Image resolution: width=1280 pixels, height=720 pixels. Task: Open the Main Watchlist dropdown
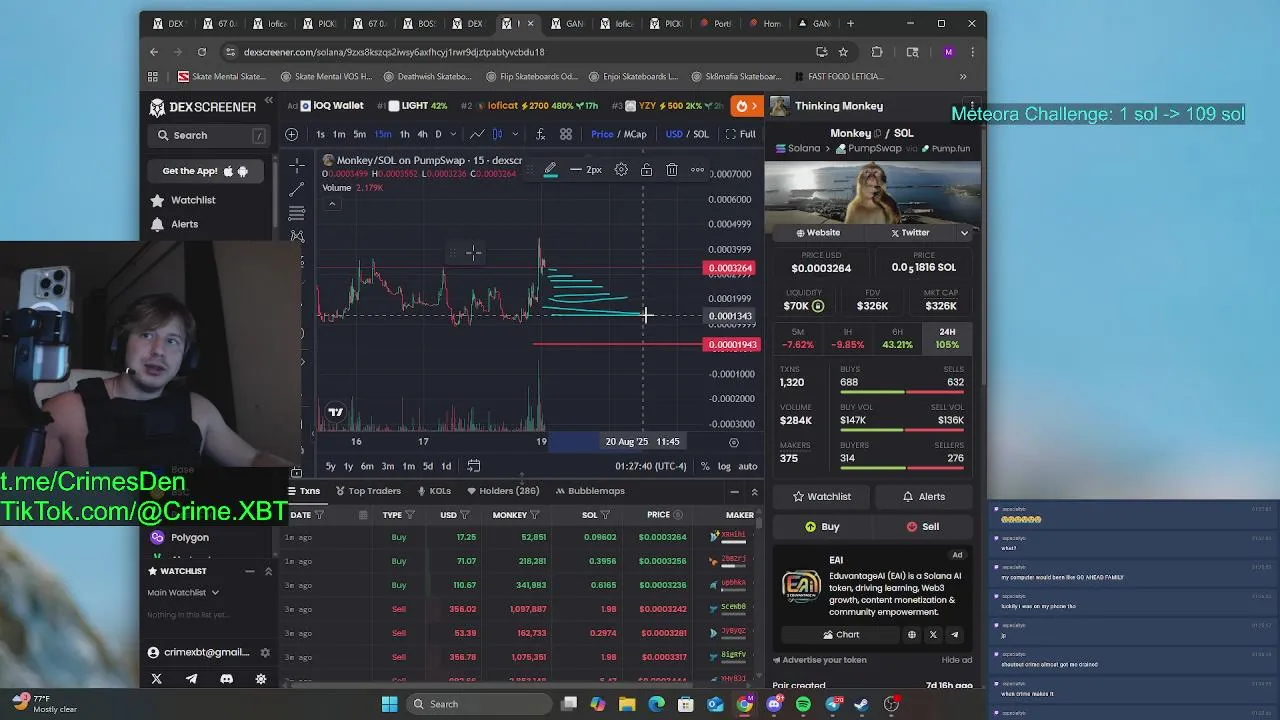[x=183, y=592]
